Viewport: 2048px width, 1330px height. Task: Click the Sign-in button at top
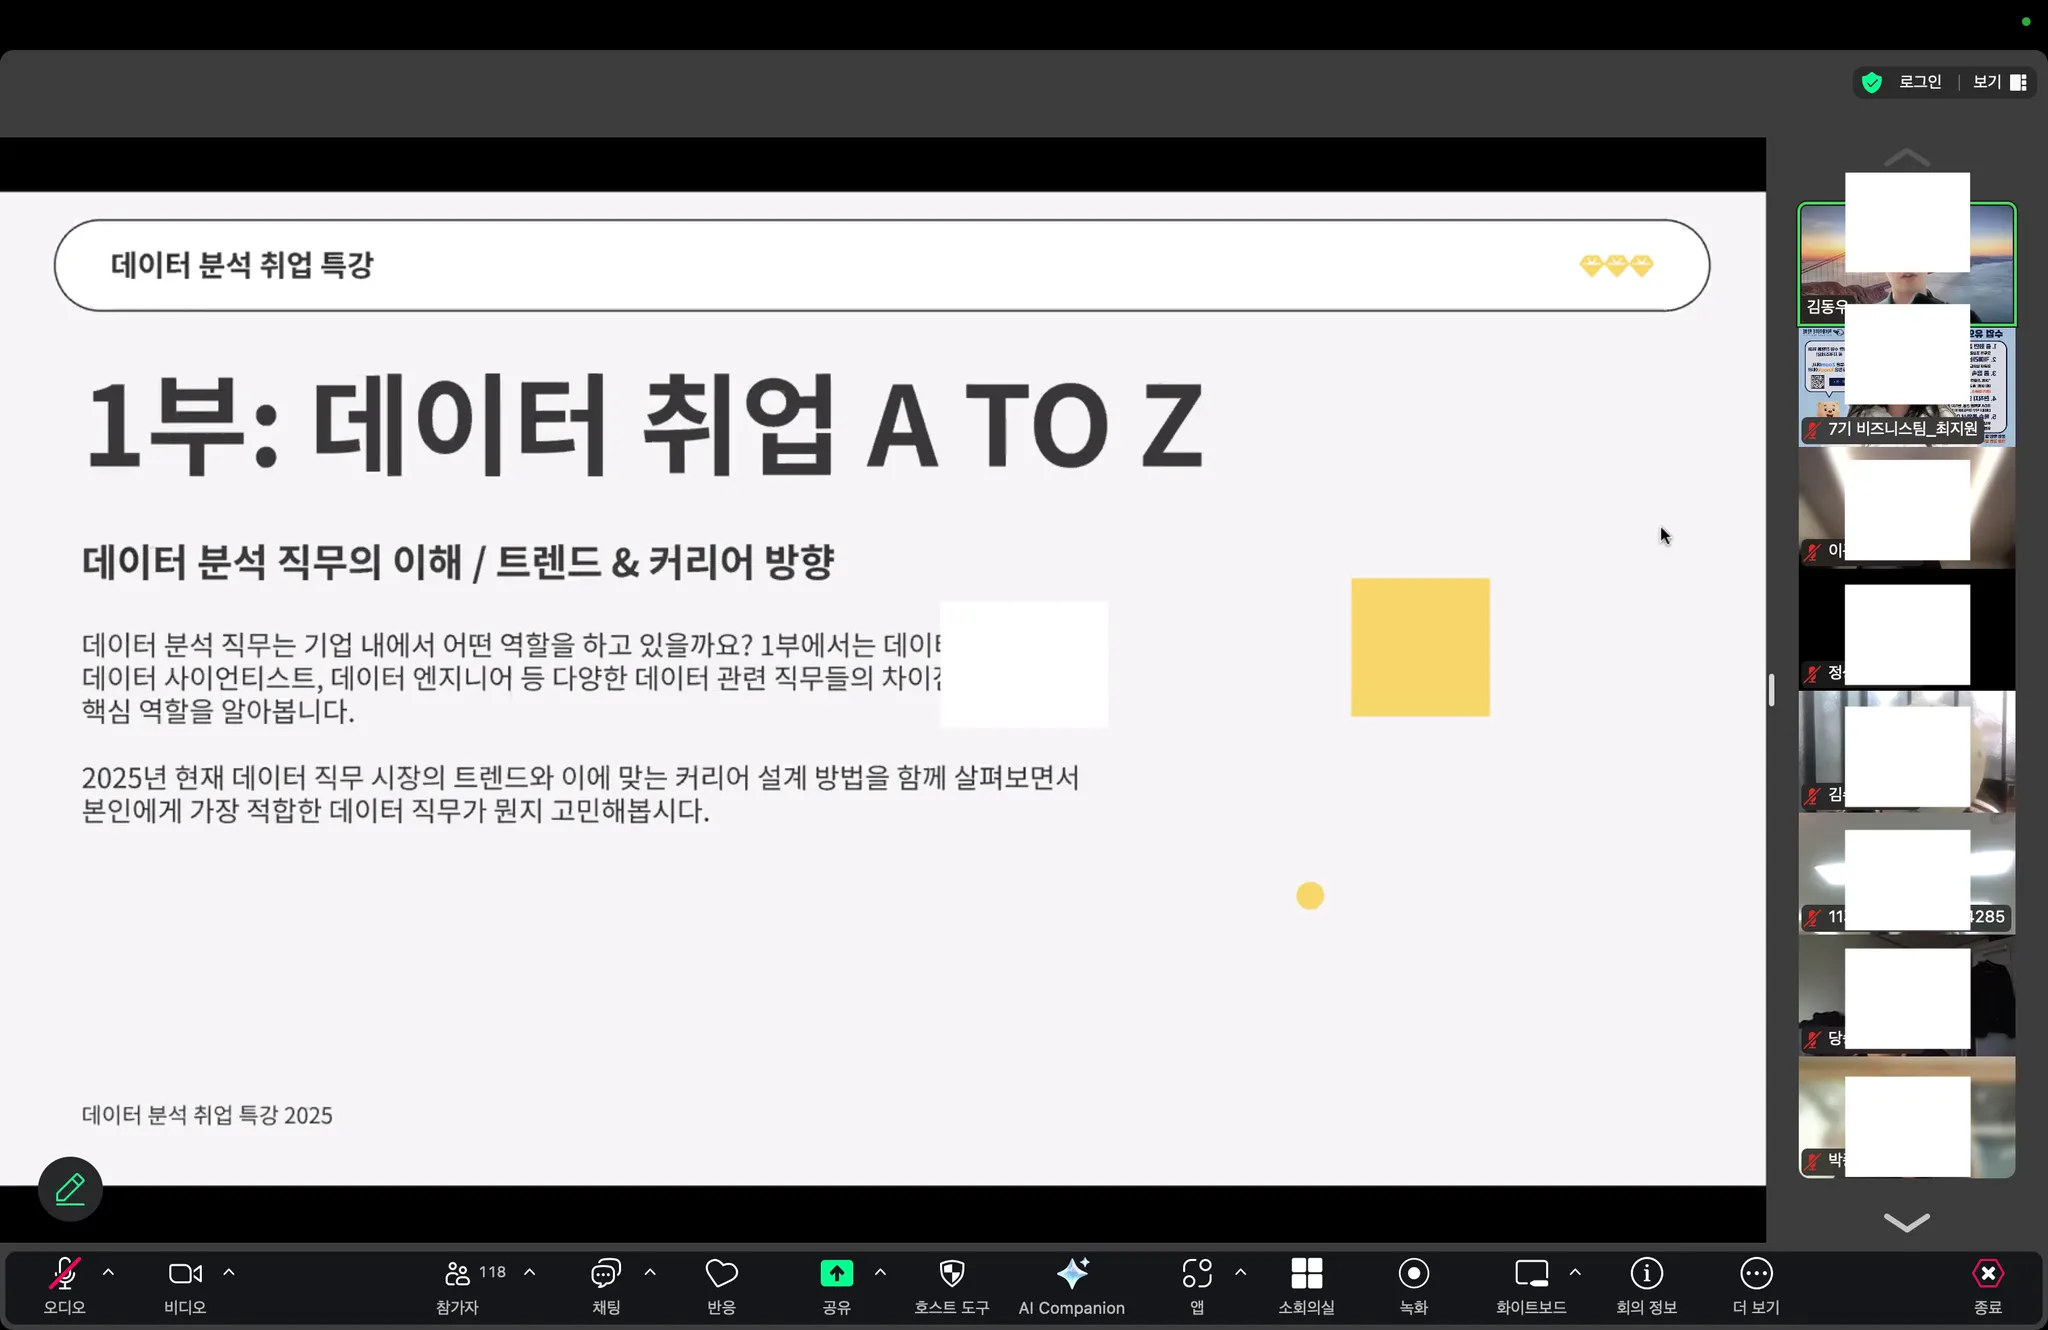(1919, 82)
